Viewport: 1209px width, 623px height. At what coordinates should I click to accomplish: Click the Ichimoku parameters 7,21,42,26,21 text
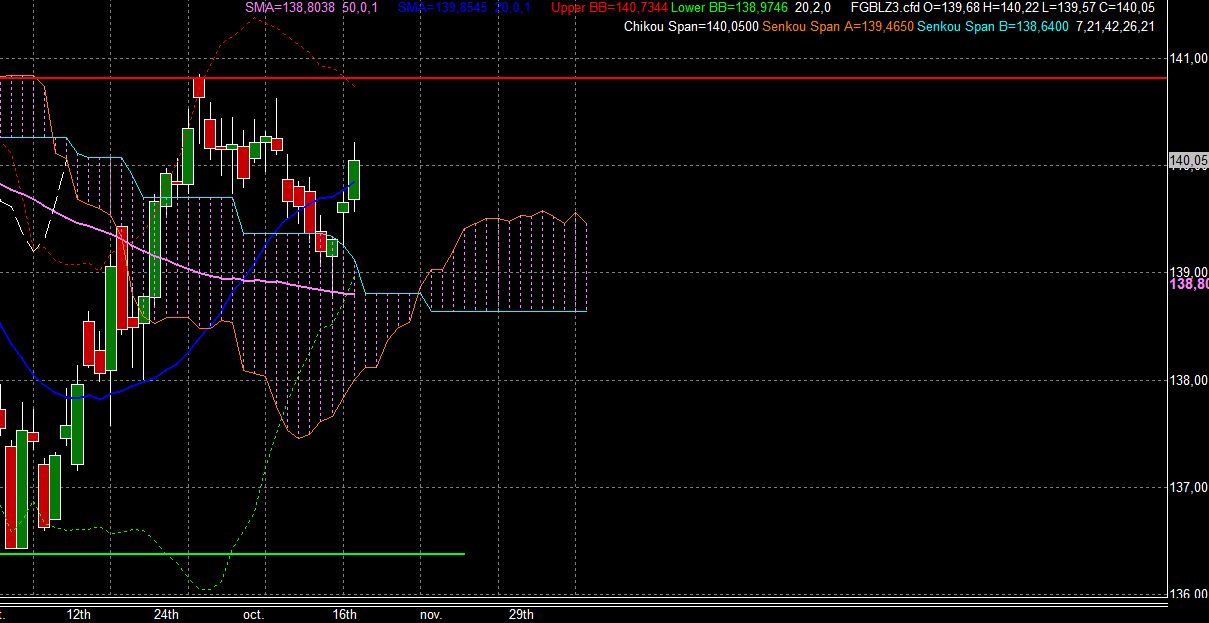(1115, 26)
